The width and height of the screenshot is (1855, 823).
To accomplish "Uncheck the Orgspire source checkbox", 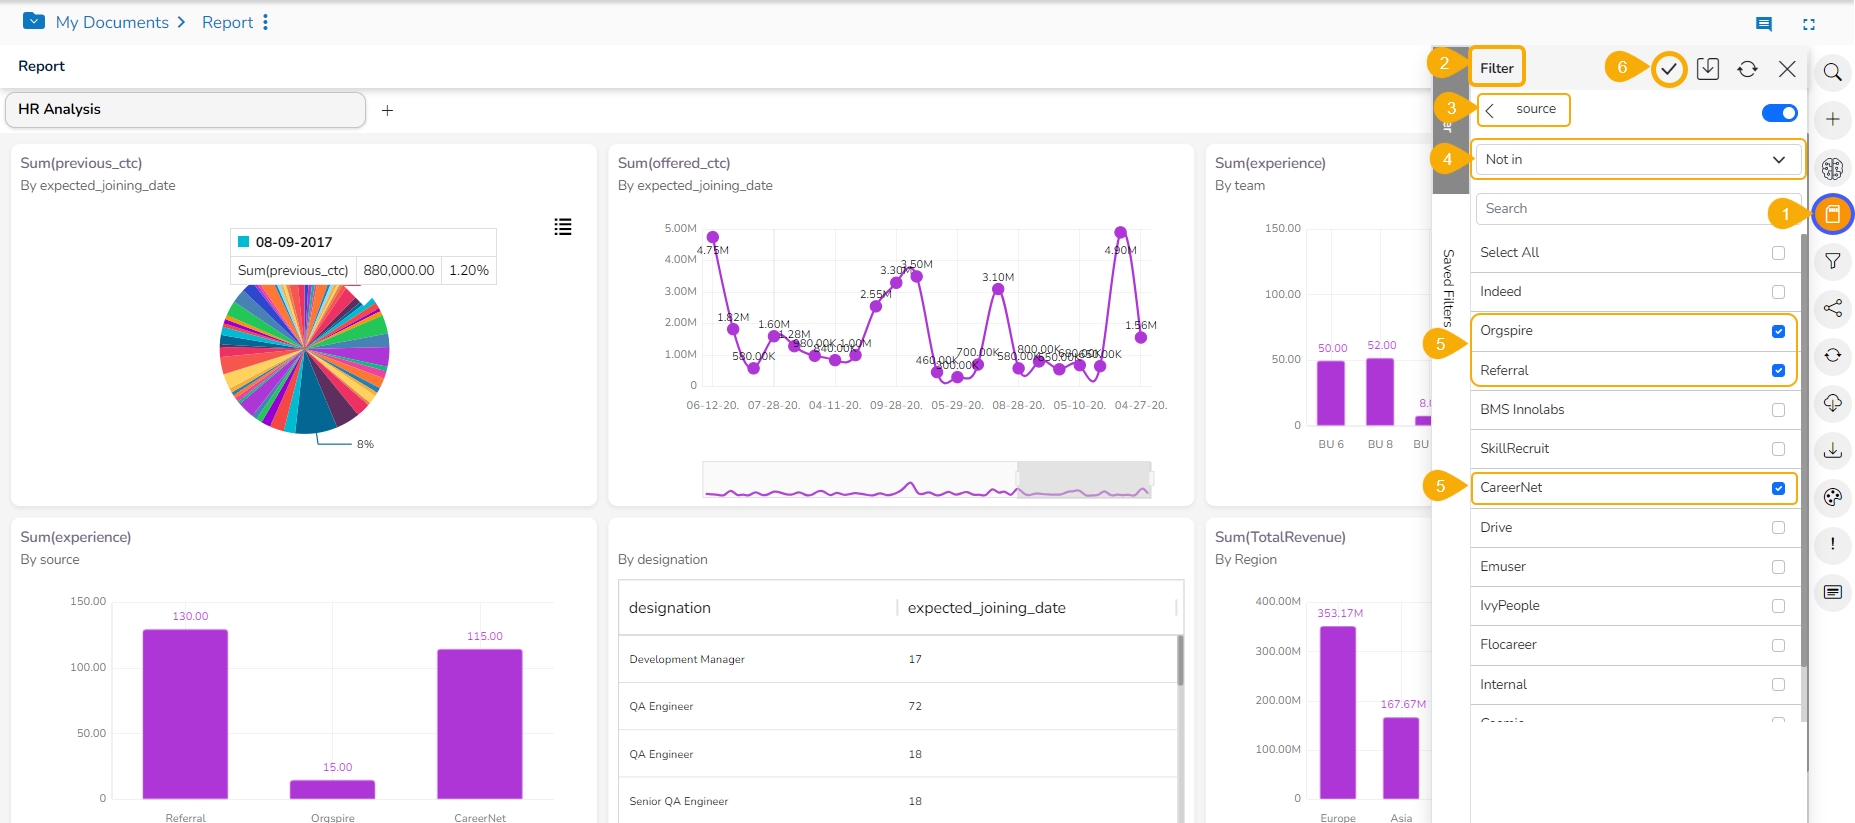I will coord(1778,331).
